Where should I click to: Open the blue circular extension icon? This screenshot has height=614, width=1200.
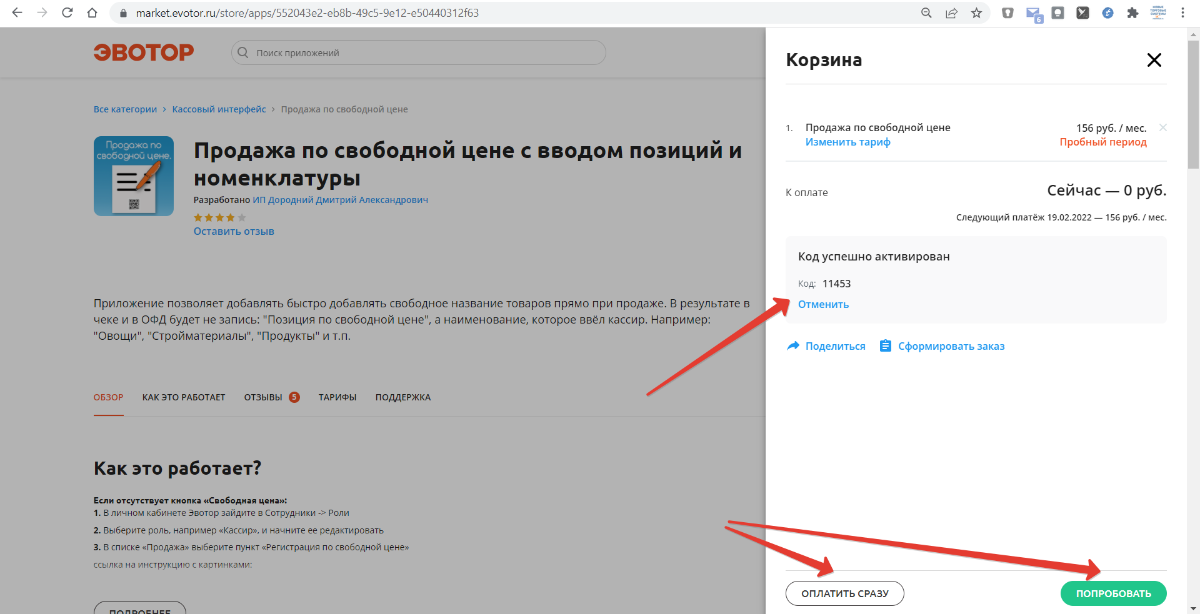coord(1108,14)
